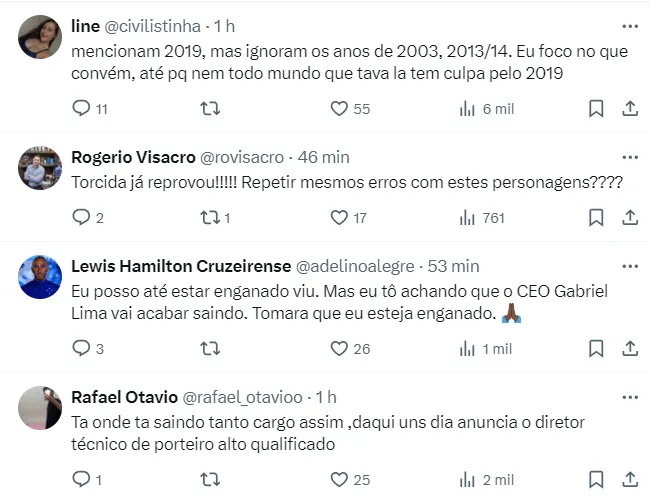This screenshot has width=650, height=502.
Task: Click Rafael Otavio's profile avatar
Action: (x=40, y=408)
